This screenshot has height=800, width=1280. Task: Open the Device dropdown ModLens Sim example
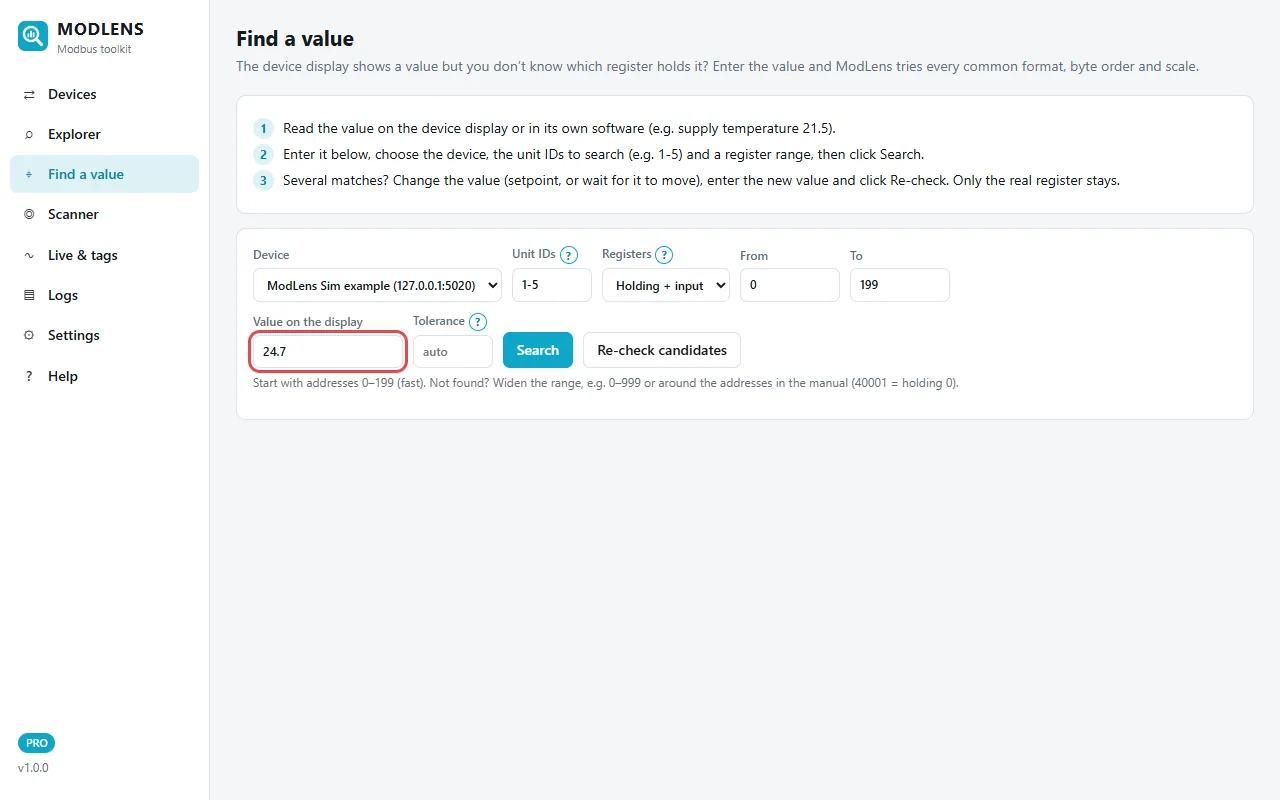[x=377, y=285]
